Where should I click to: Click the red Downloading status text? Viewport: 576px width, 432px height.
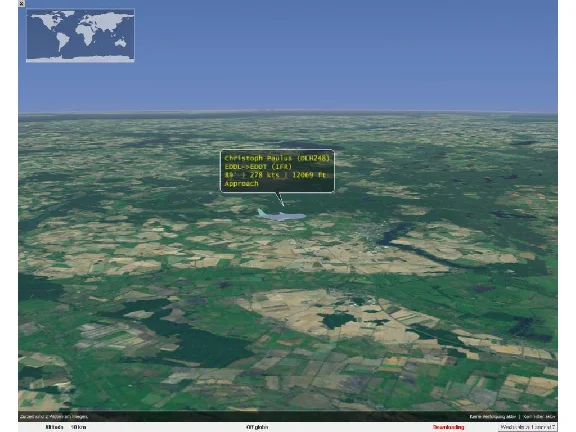pyautogui.click(x=448, y=427)
